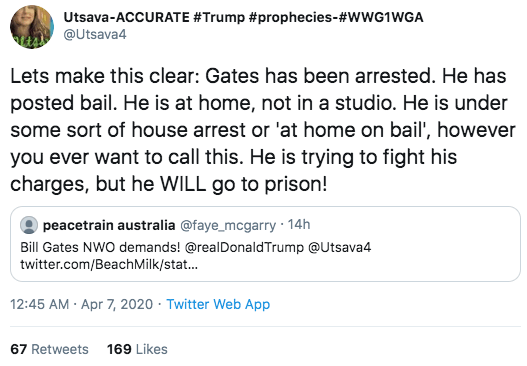Image resolution: width=527 pixels, height=366 pixels.
Task: Open the quoted tweet card
Action: [x=266, y=244]
